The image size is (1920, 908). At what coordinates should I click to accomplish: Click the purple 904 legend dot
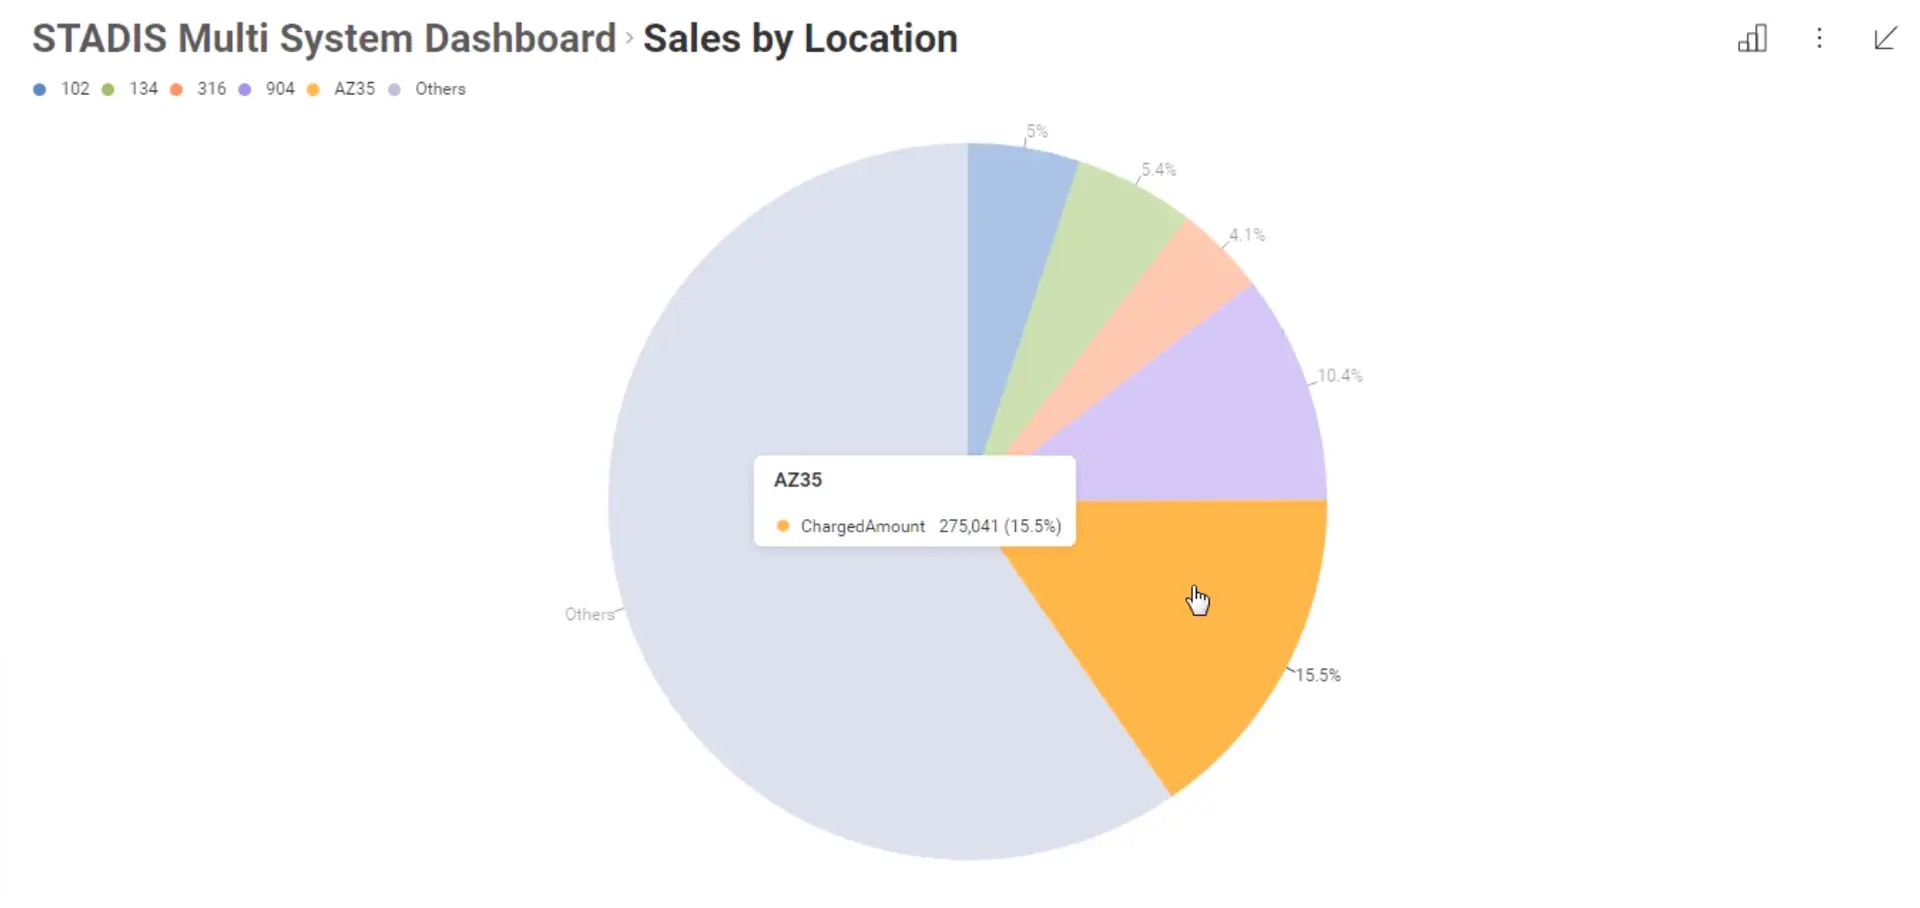pos(245,89)
